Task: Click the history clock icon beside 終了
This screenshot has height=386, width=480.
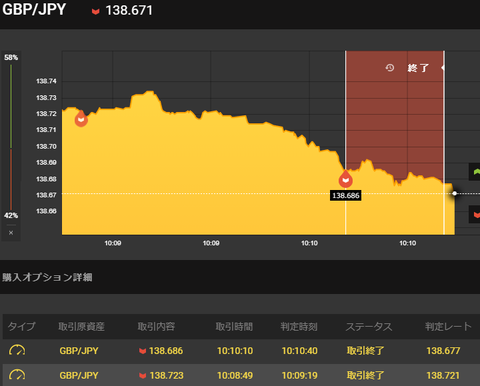Action: (x=390, y=68)
